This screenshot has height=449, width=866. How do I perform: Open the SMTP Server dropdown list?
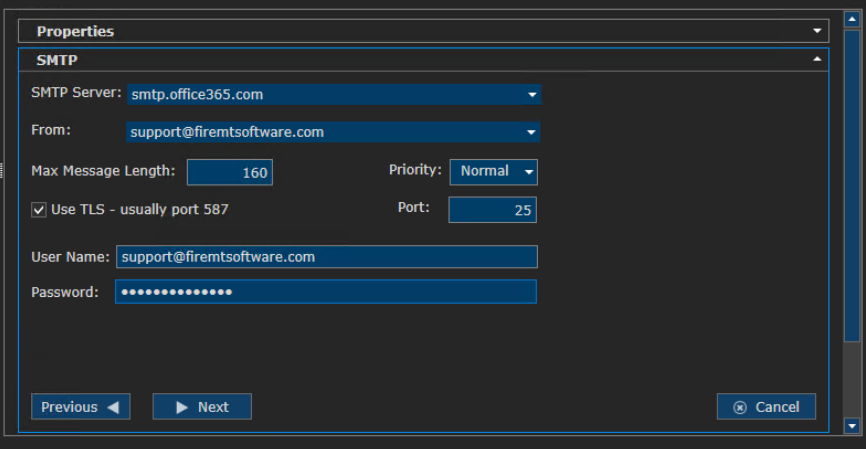pos(532,94)
